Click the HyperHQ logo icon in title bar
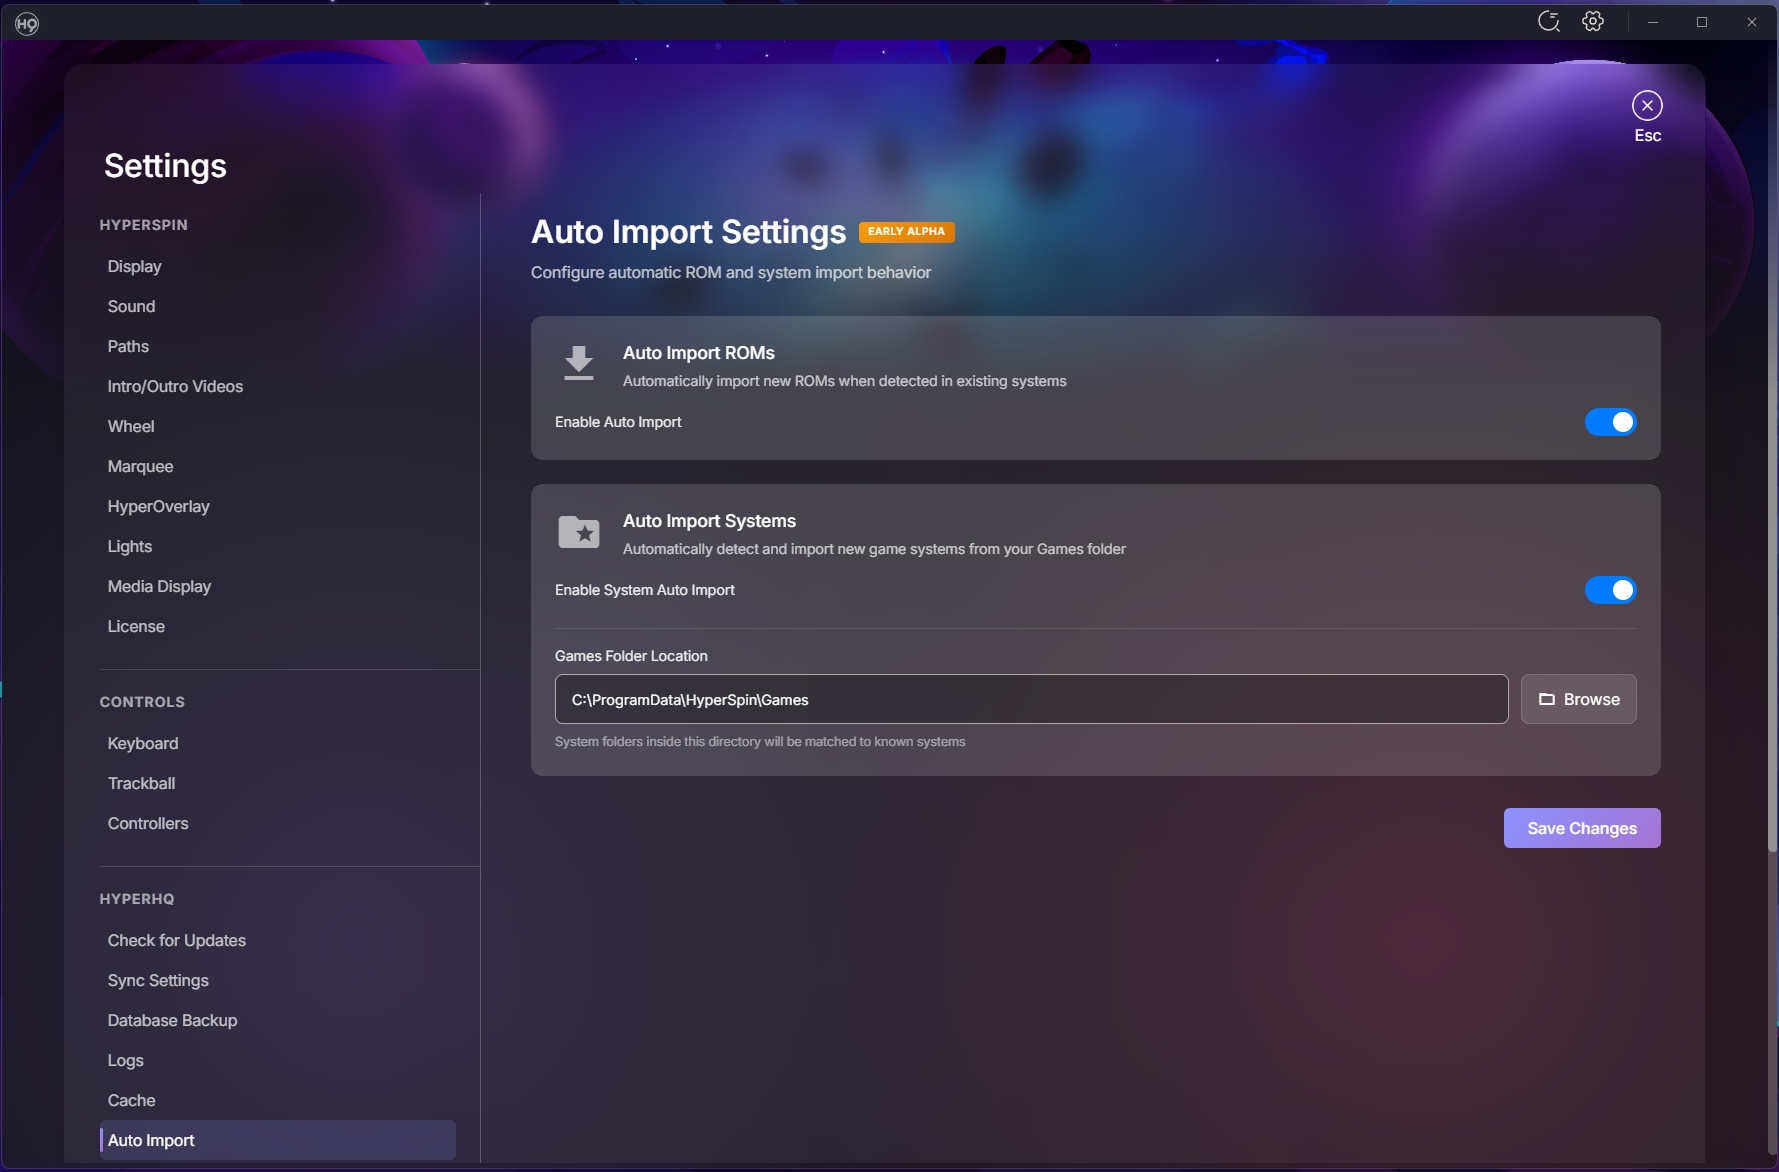Image resolution: width=1779 pixels, height=1172 pixels. (x=27, y=23)
